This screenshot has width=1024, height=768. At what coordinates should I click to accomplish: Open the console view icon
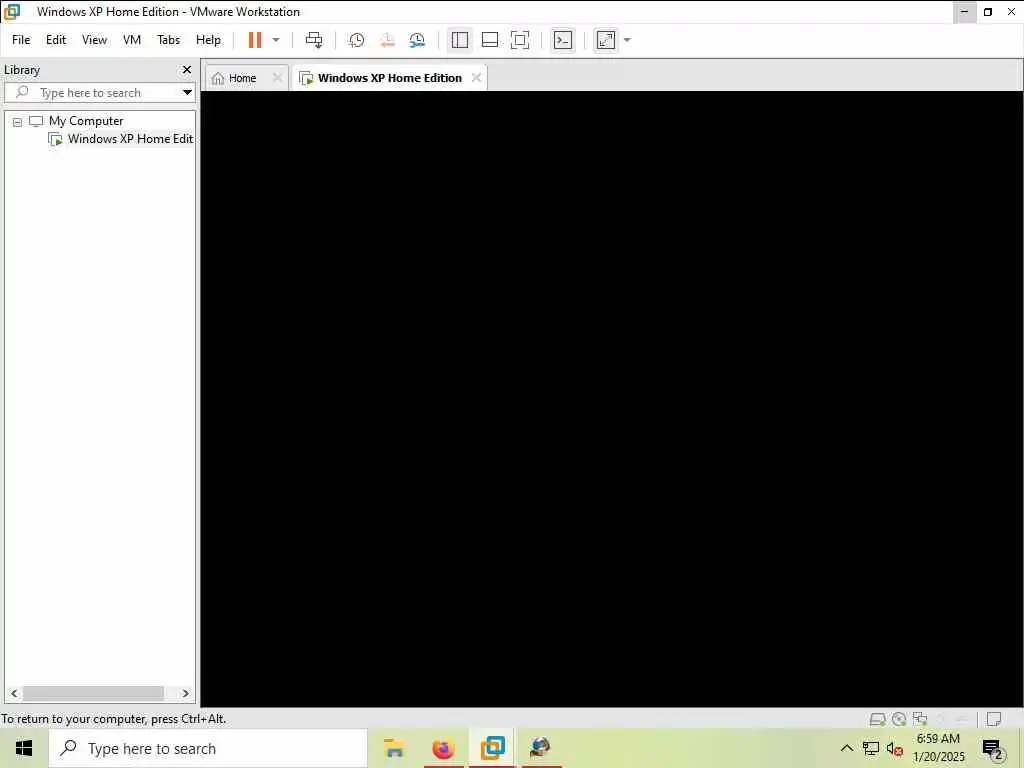tap(562, 40)
